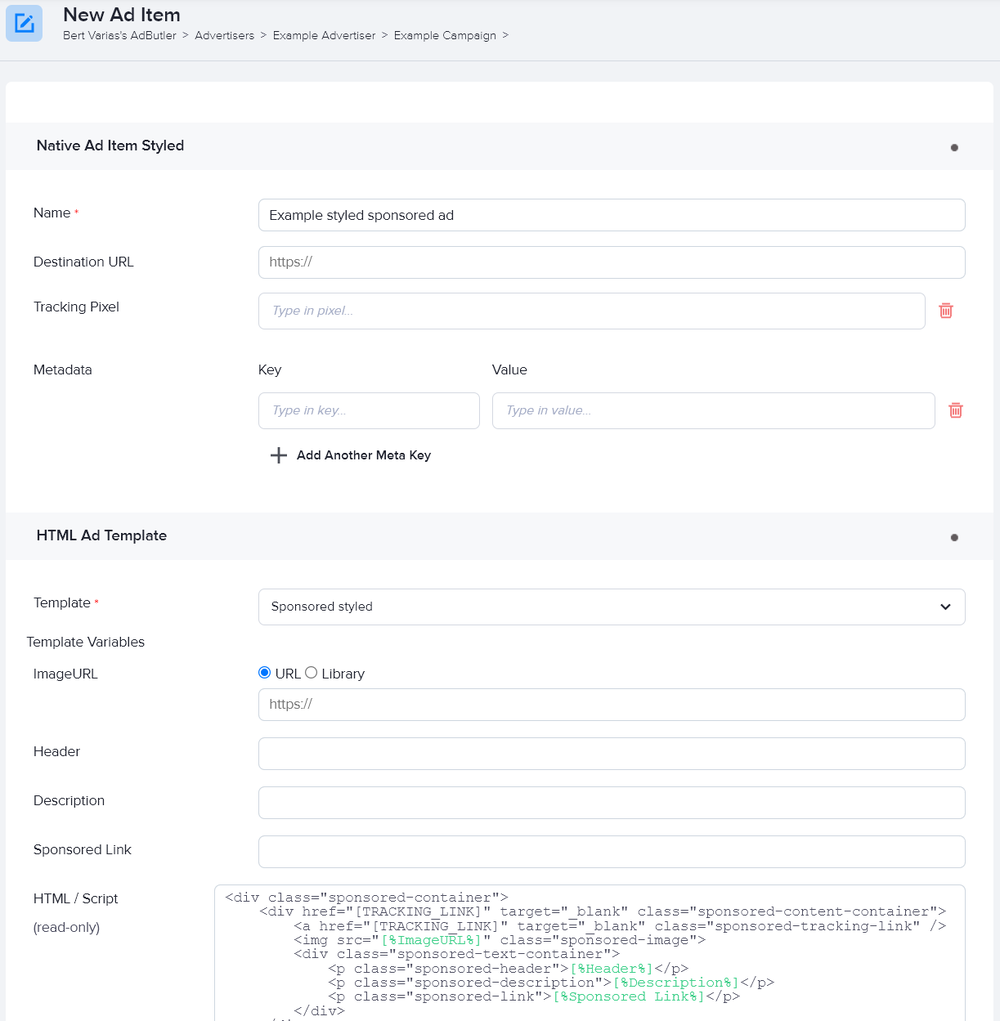Click the Tracking Pixel label
The width and height of the screenshot is (1000, 1021).
coord(76,307)
